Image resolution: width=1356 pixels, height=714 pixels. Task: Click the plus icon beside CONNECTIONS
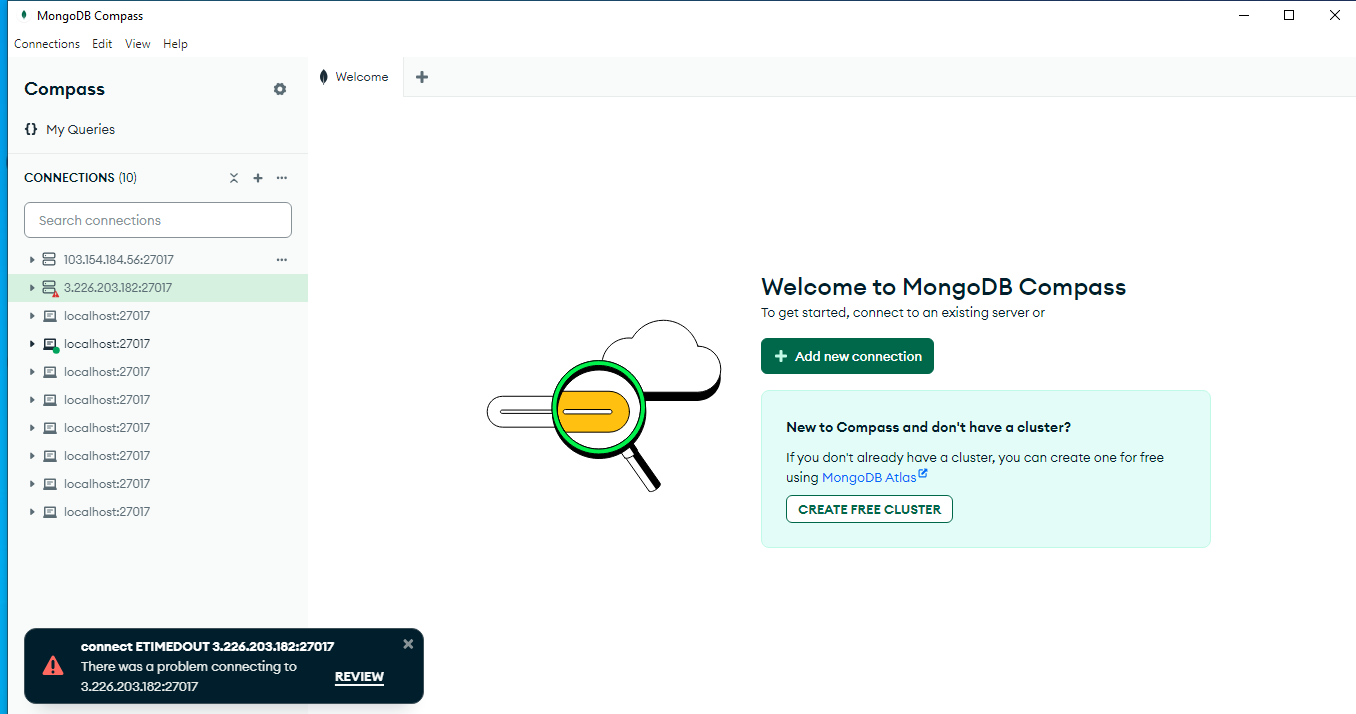258,178
